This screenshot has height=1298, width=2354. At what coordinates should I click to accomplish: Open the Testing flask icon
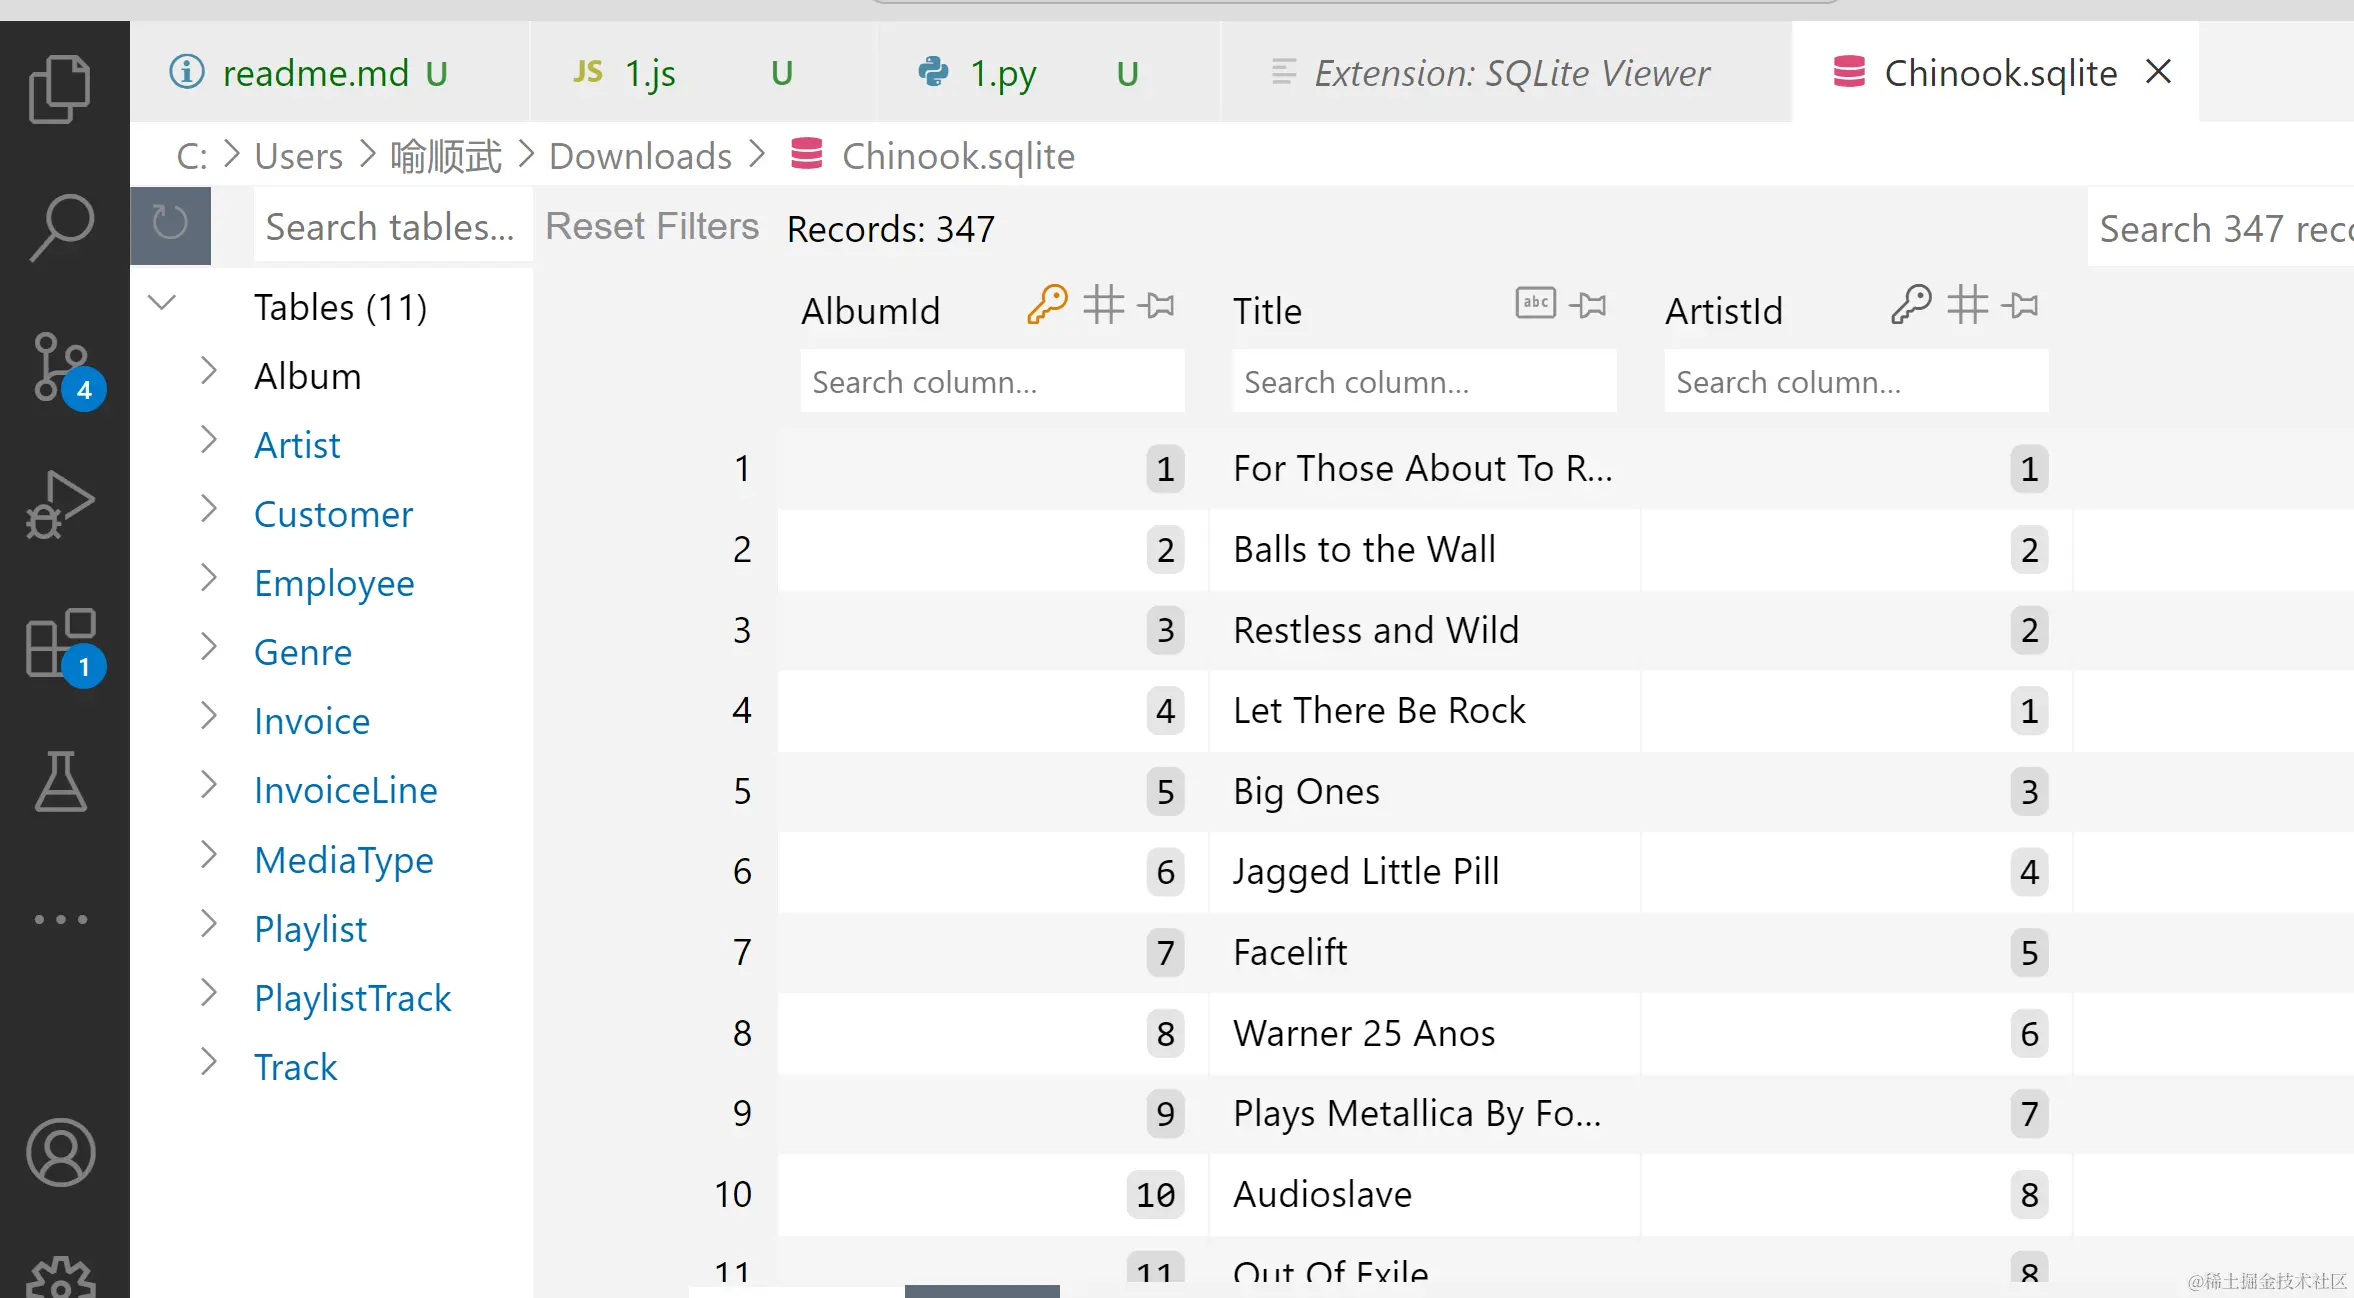point(60,781)
